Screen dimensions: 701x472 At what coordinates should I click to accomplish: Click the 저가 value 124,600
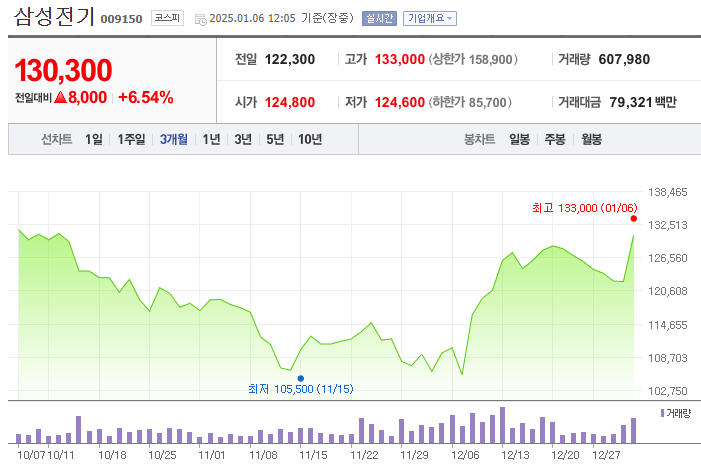click(400, 102)
